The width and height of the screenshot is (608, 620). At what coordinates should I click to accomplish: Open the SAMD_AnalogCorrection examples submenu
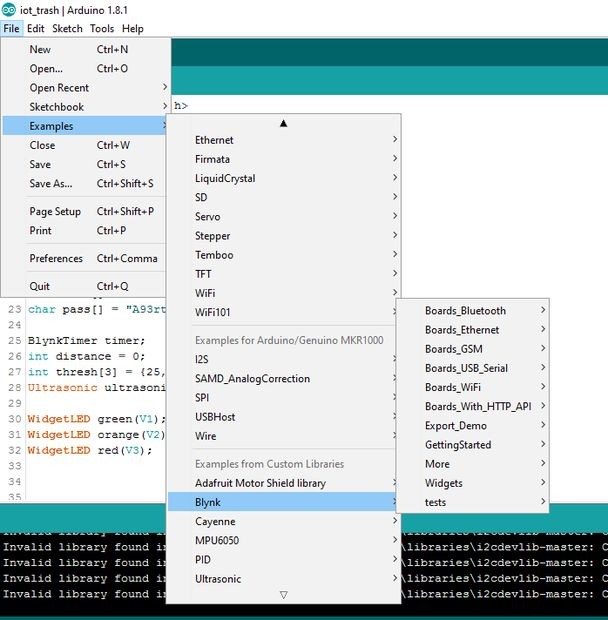click(282, 378)
